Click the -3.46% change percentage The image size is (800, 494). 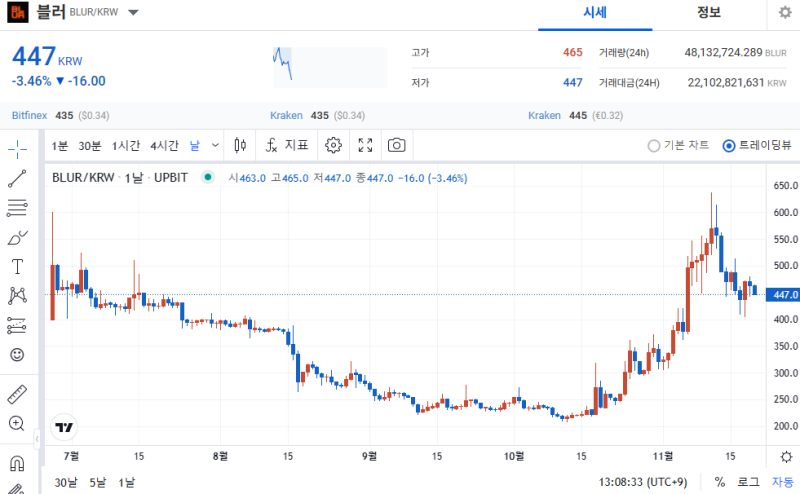click(x=32, y=81)
